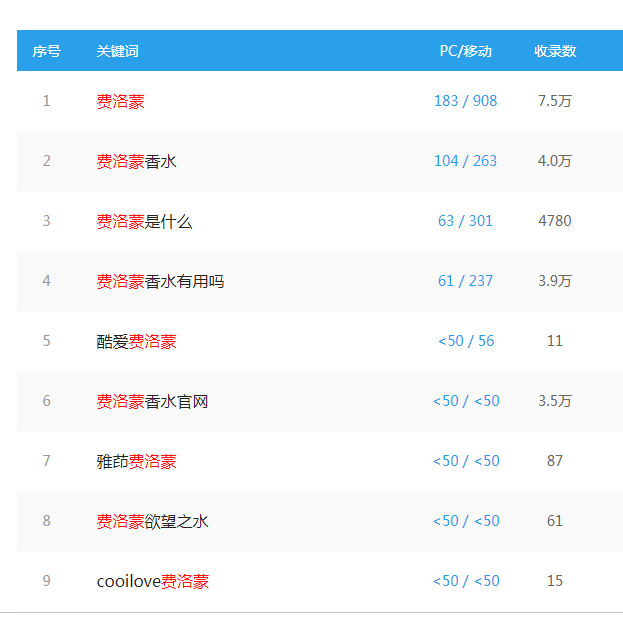Open keyword 雅茚费洛蒙 link

coord(136,461)
